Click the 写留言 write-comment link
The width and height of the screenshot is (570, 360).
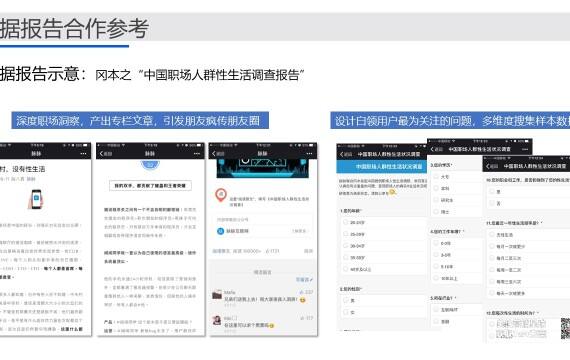point(304,280)
